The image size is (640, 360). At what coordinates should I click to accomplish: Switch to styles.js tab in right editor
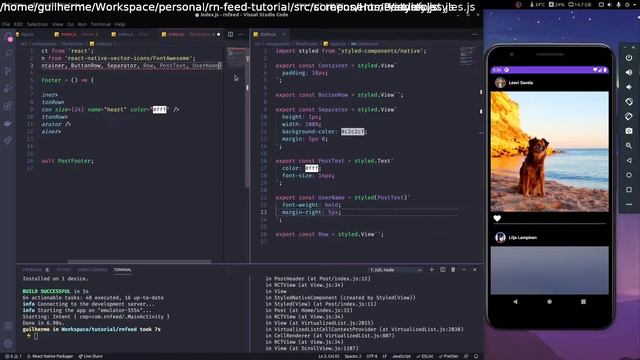[269, 34]
